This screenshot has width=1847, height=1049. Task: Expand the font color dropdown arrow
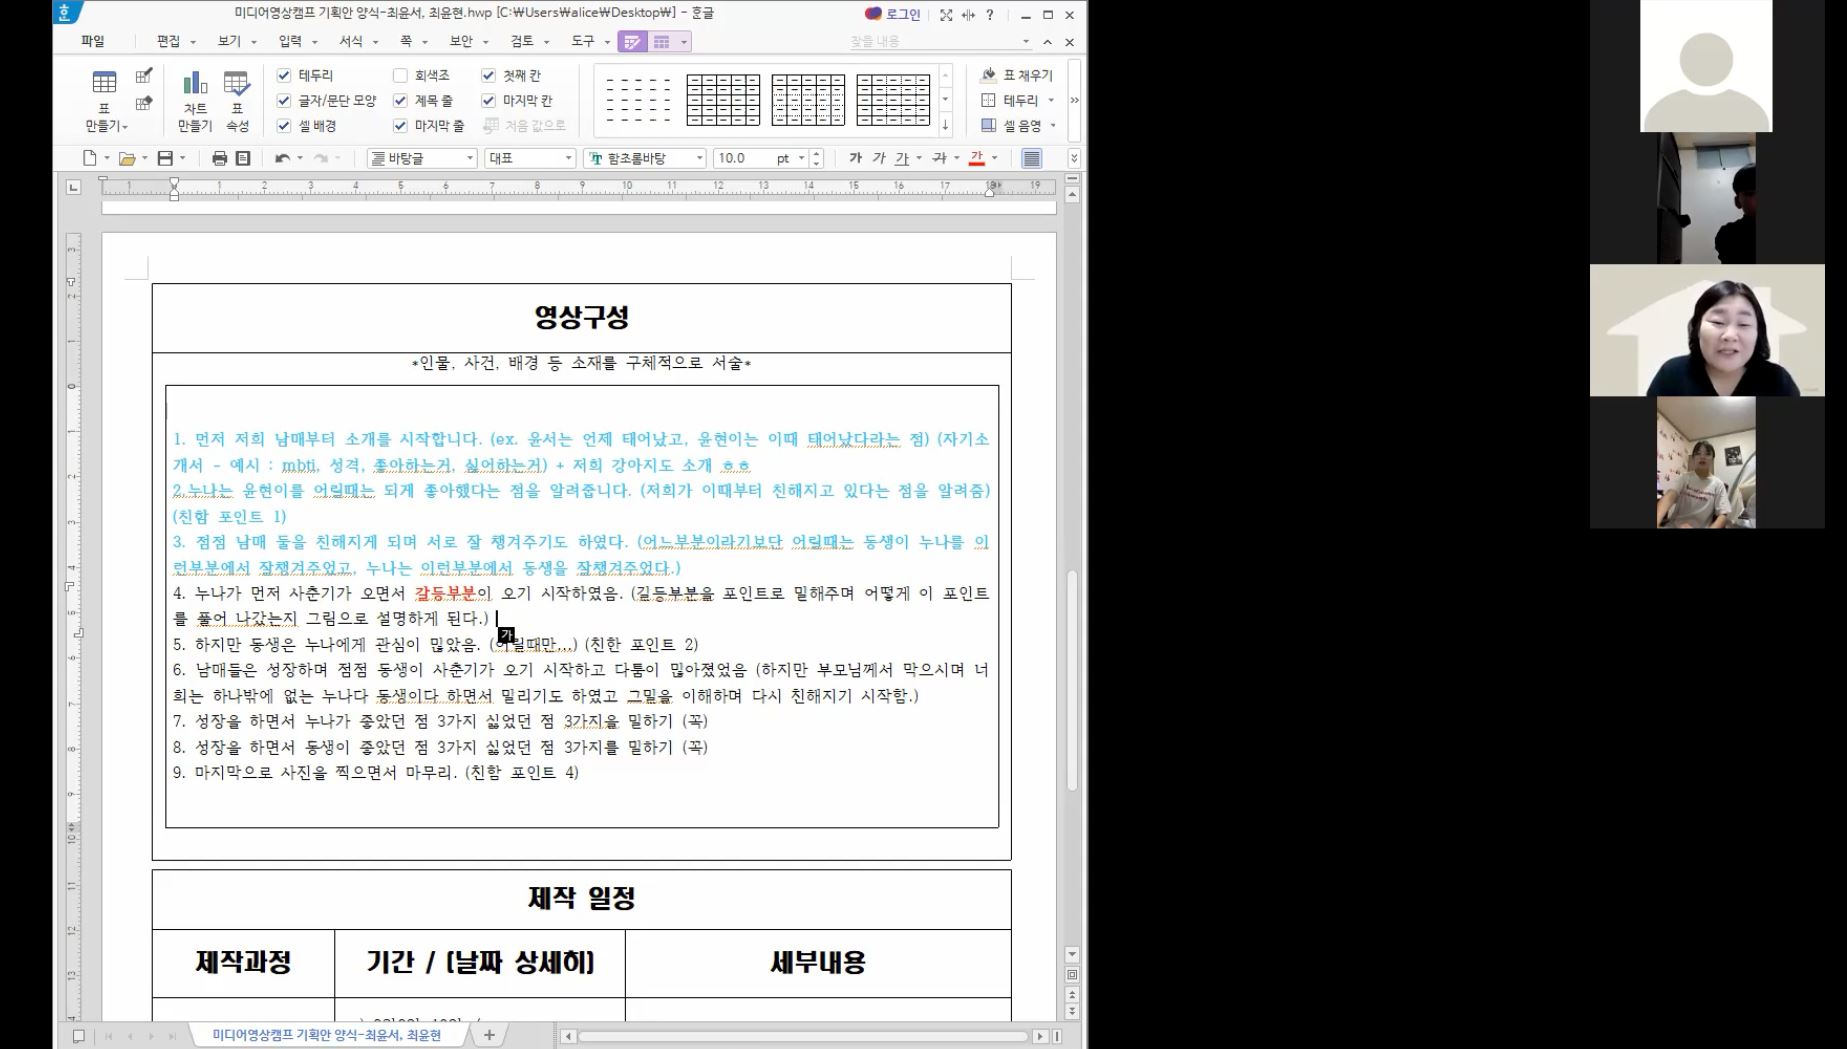pos(994,158)
